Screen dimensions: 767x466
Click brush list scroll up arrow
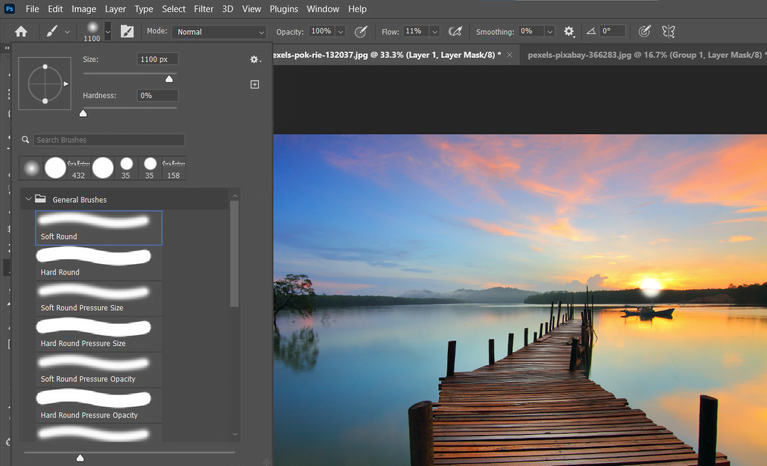tap(235, 196)
